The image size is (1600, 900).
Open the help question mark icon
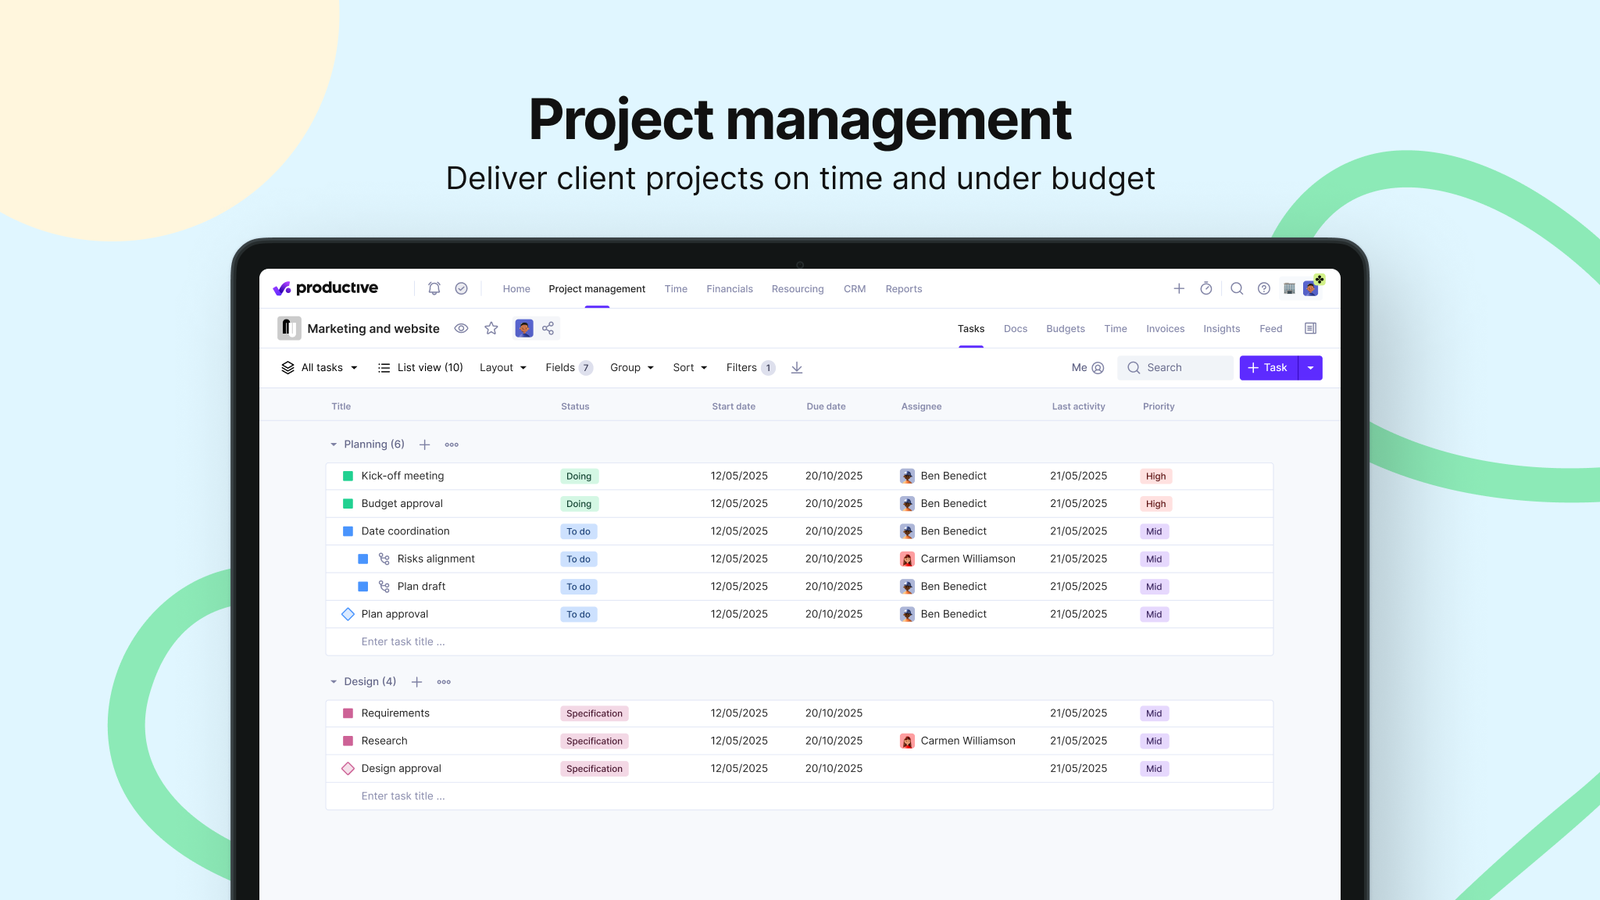point(1264,288)
